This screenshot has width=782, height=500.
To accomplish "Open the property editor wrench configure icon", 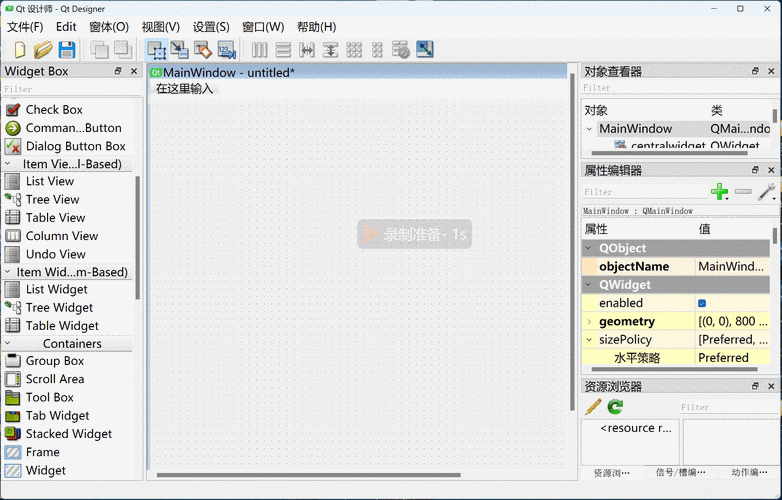I will [x=767, y=192].
